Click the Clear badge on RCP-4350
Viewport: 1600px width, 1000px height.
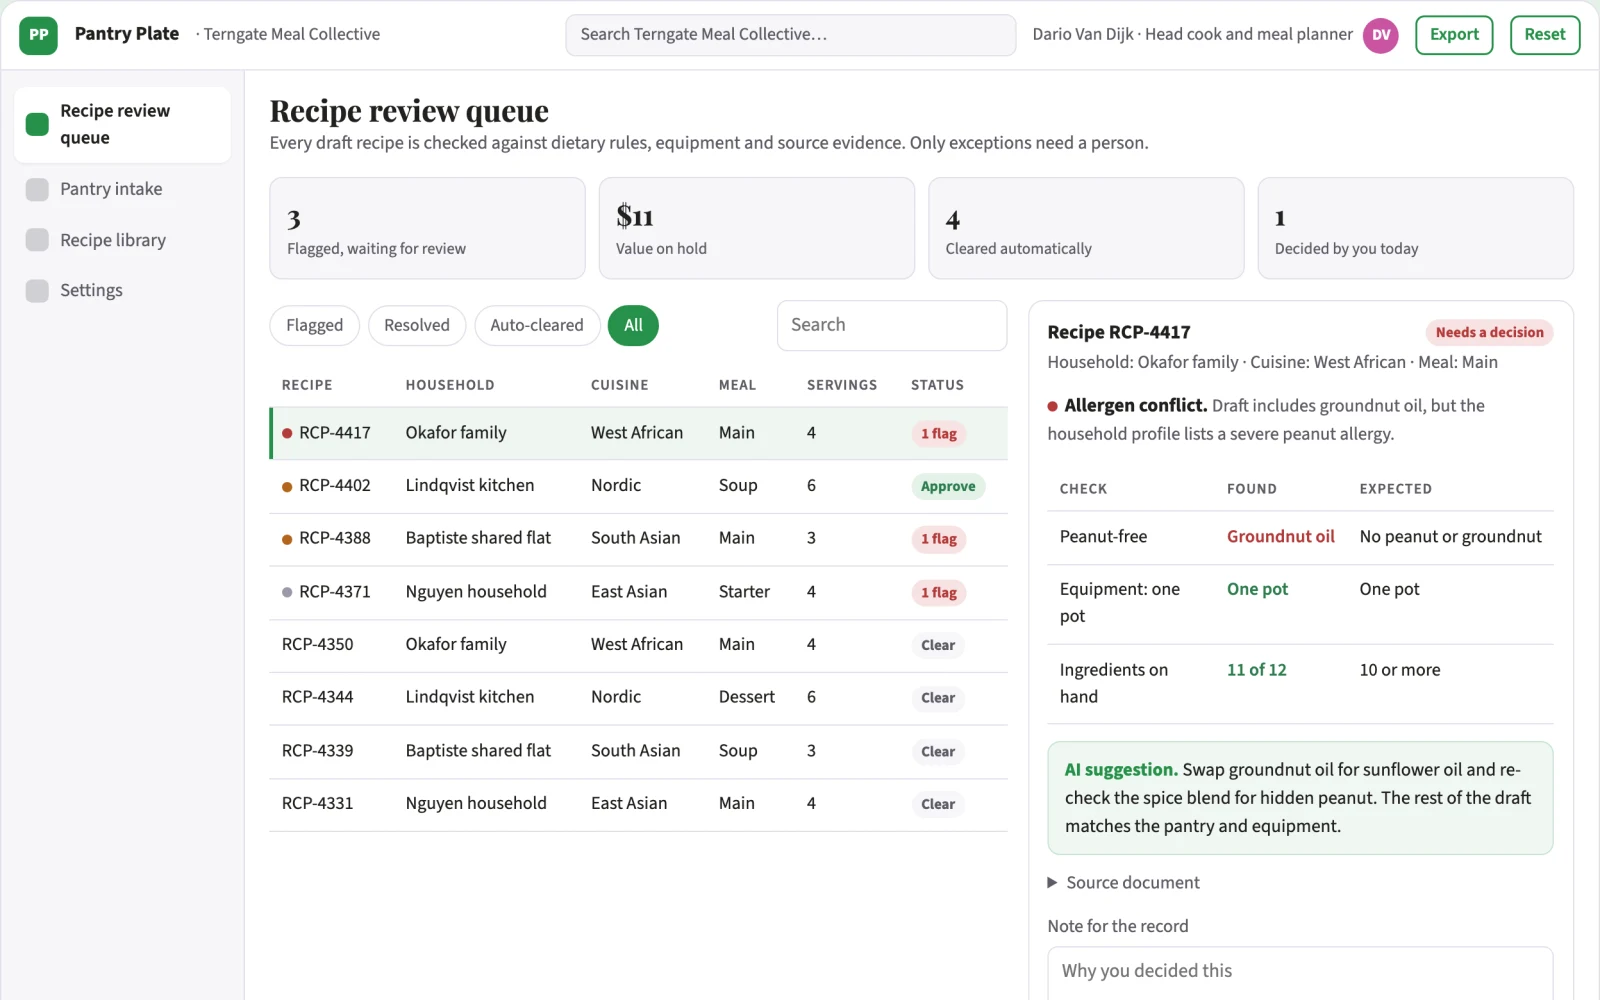click(938, 645)
